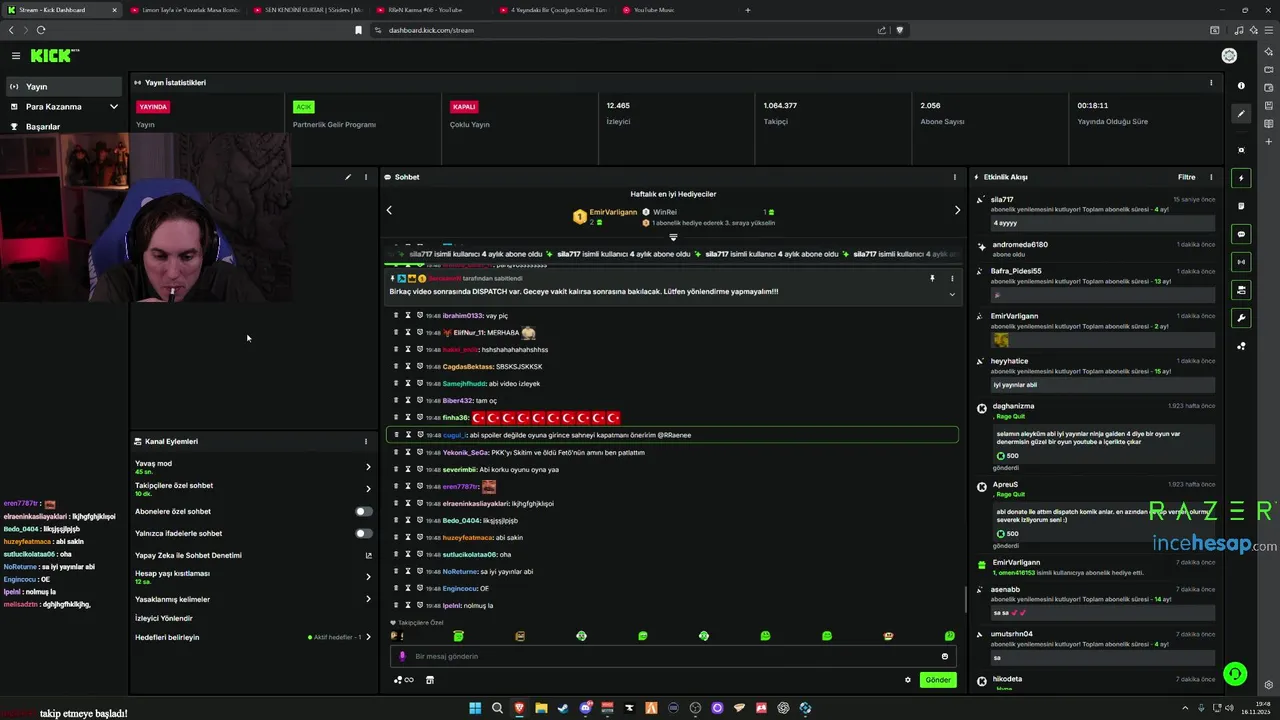Open Etkinlik Akışı three-dot menu
The image size is (1280, 720).
[1211, 177]
